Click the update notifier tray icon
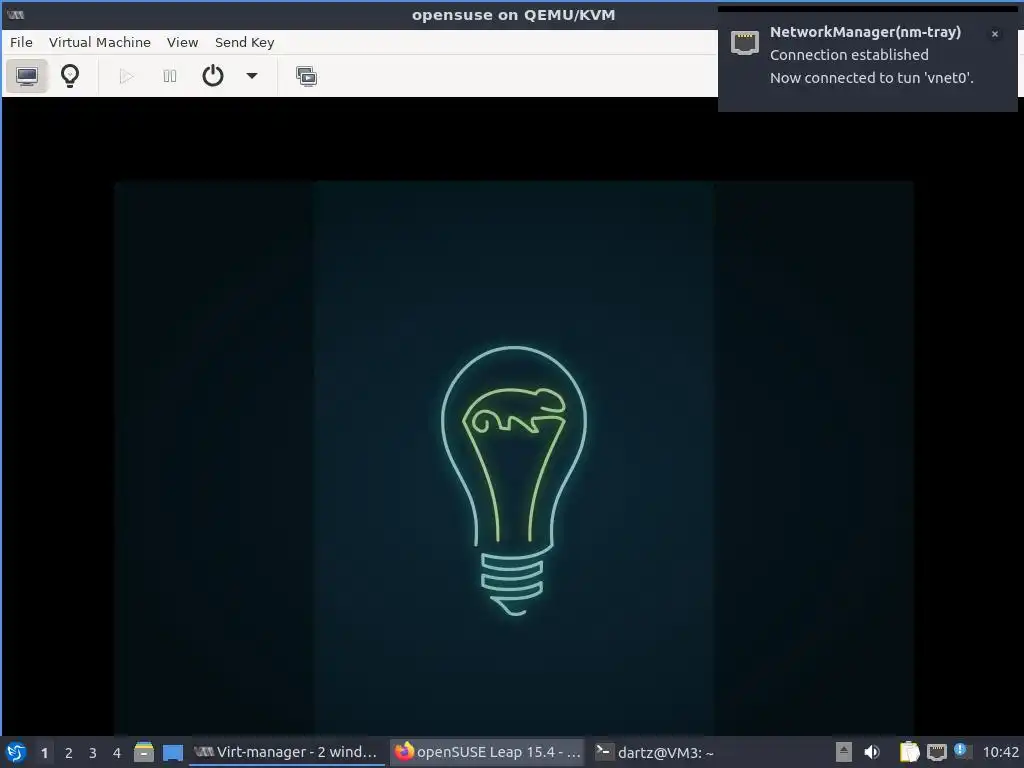This screenshot has height=768, width=1024. click(x=961, y=750)
